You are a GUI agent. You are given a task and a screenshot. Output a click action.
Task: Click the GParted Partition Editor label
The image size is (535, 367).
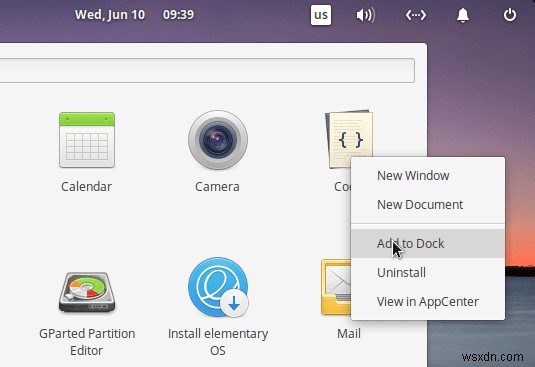[87, 342]
